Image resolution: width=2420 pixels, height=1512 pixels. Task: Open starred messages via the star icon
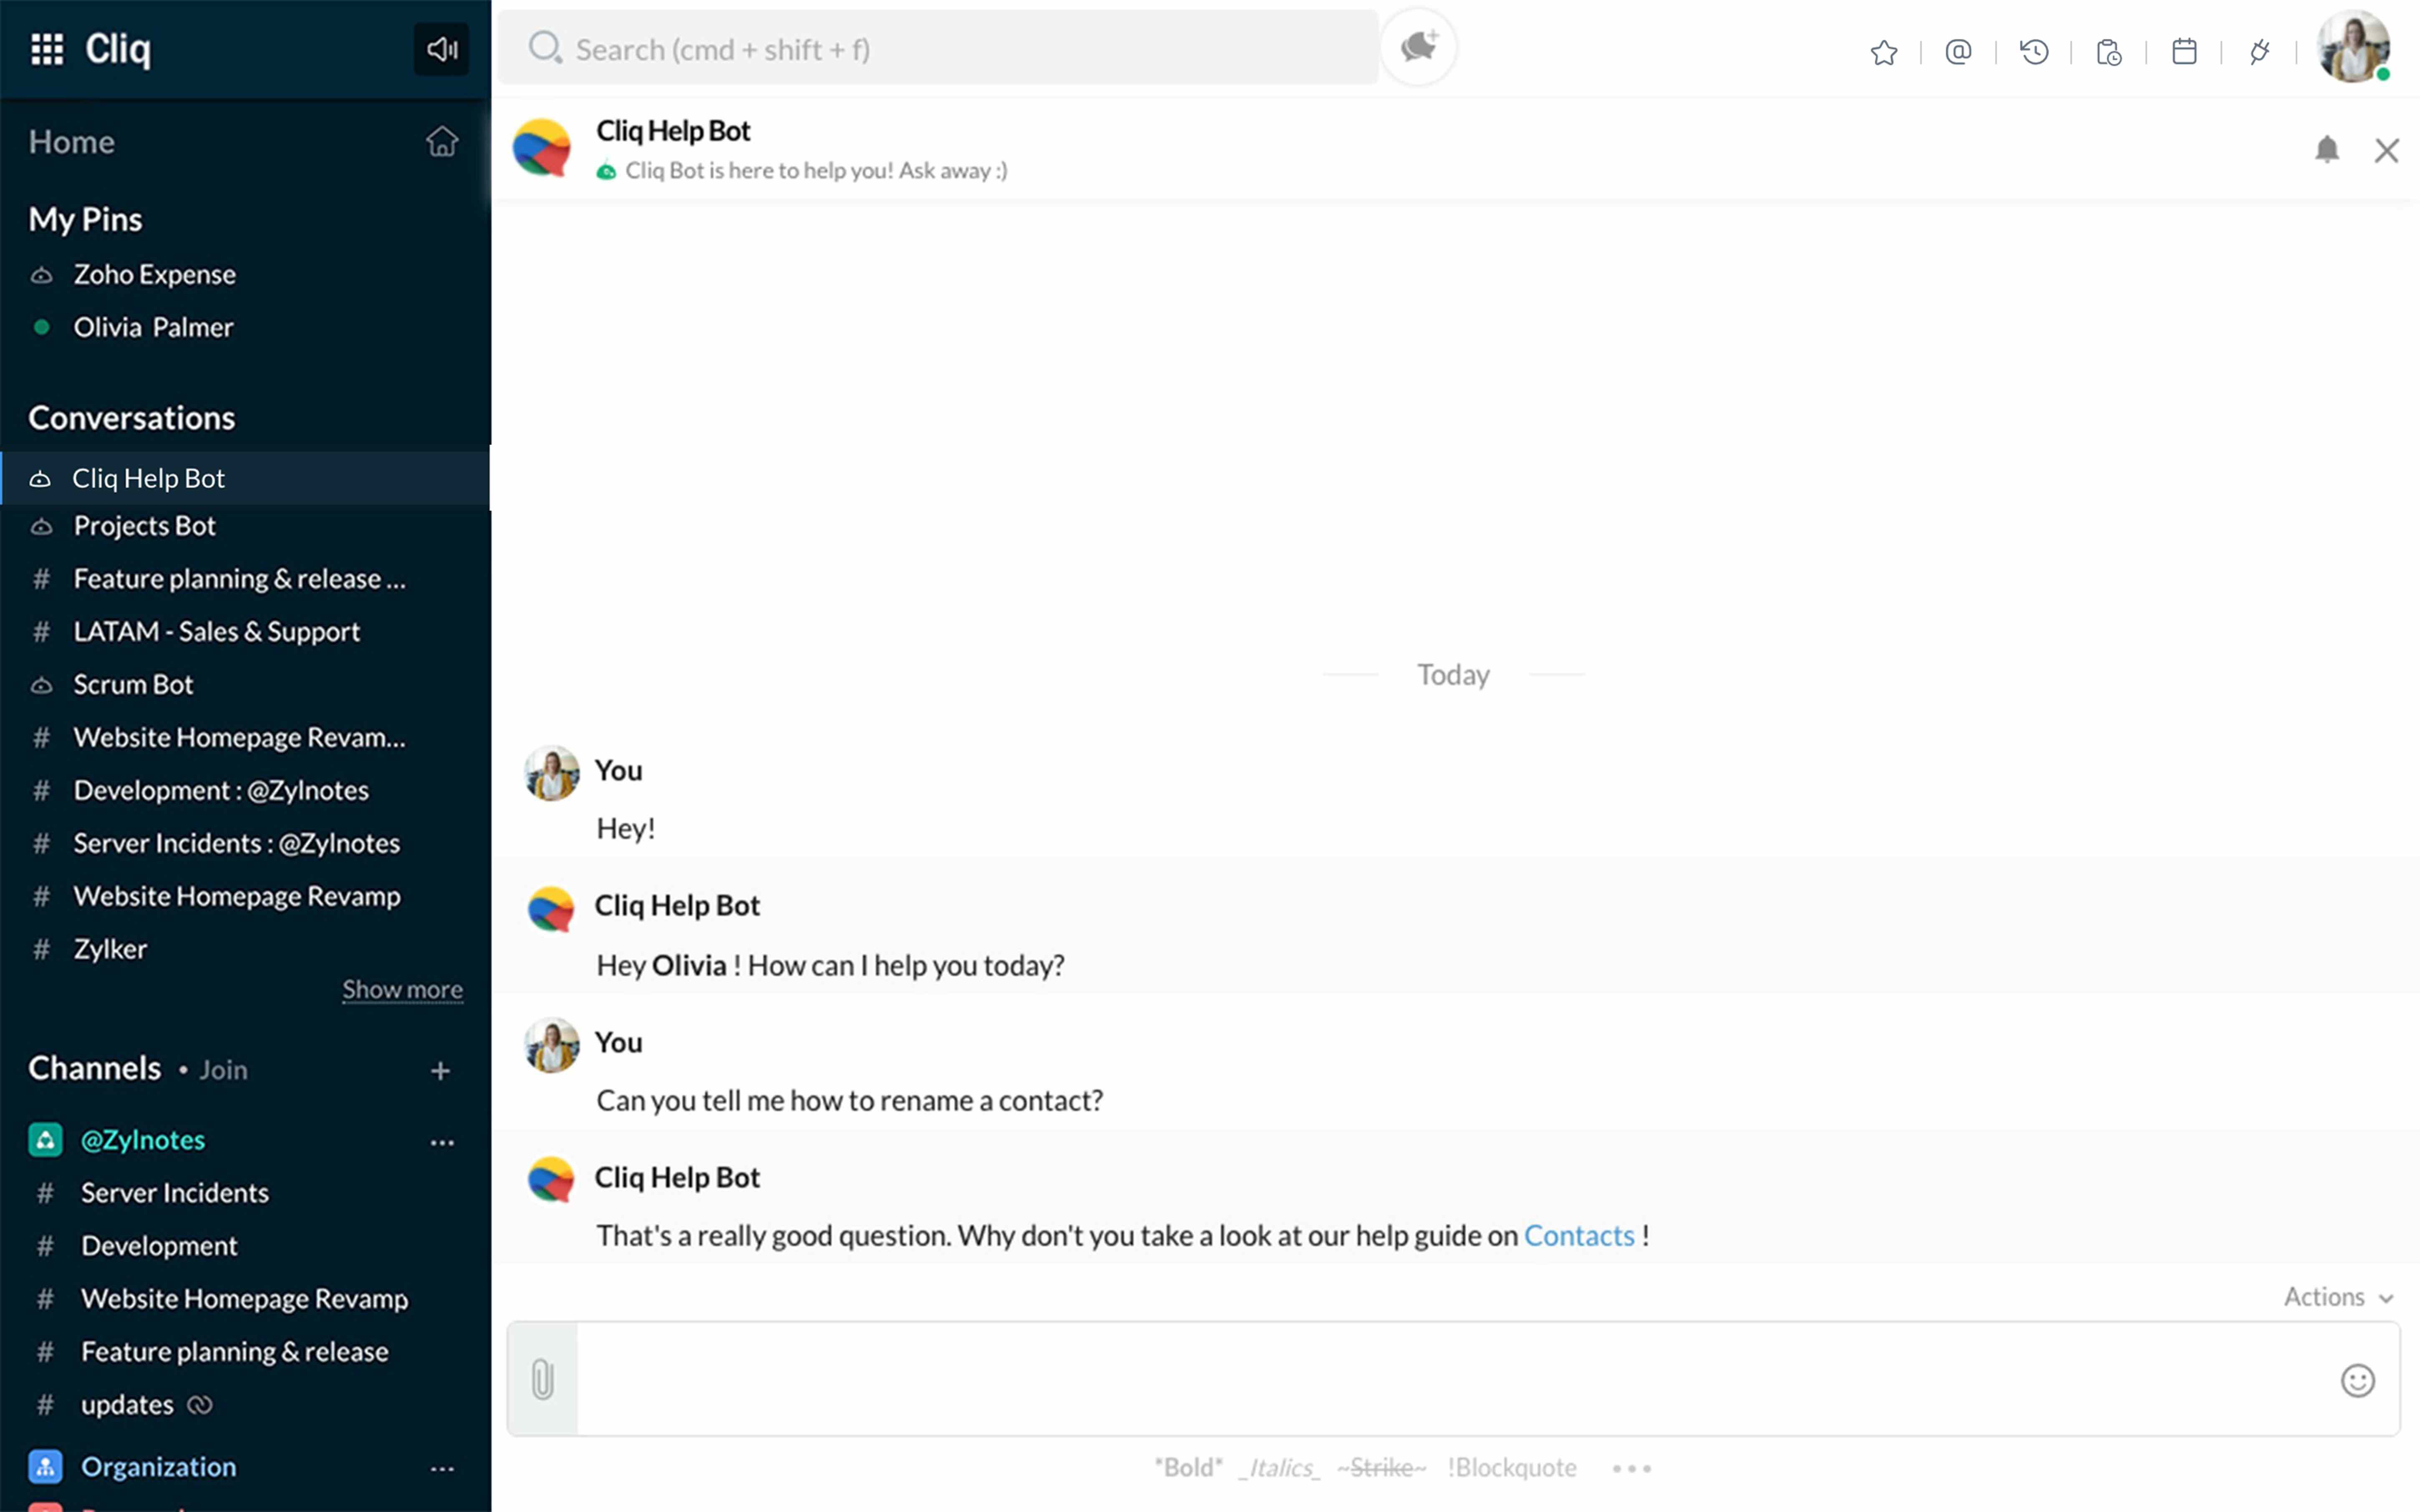(1883, 52)
